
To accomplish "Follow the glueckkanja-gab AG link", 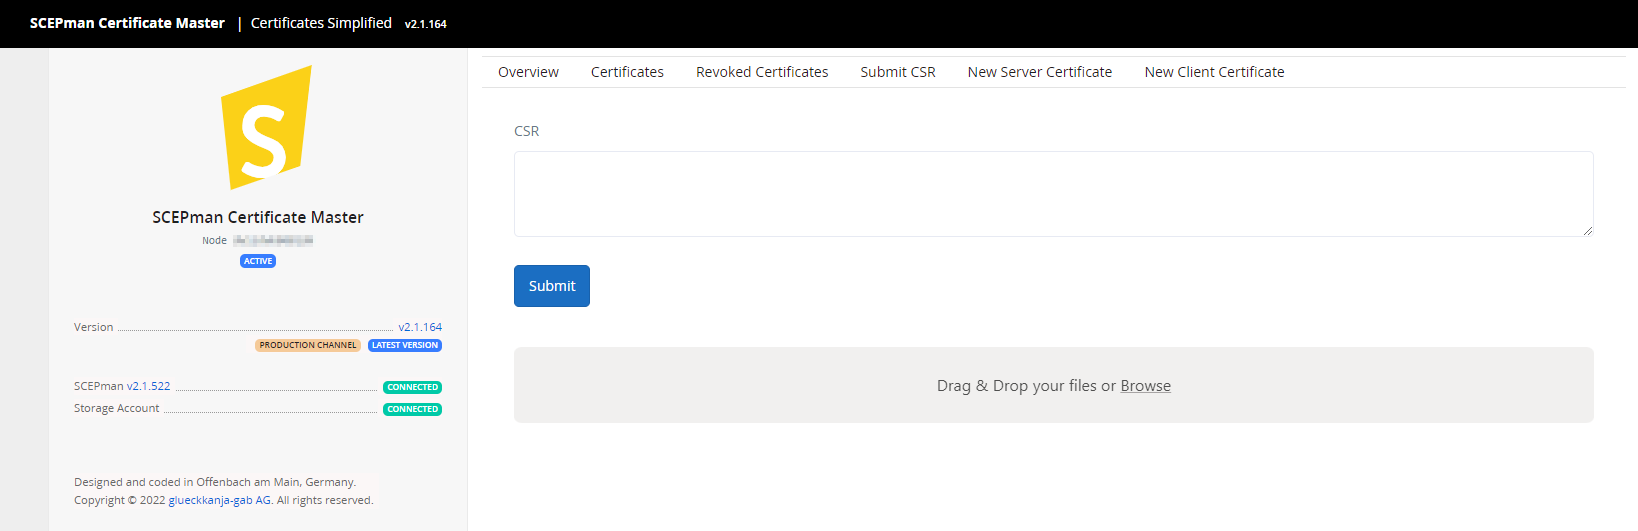I will coord(220,500).
